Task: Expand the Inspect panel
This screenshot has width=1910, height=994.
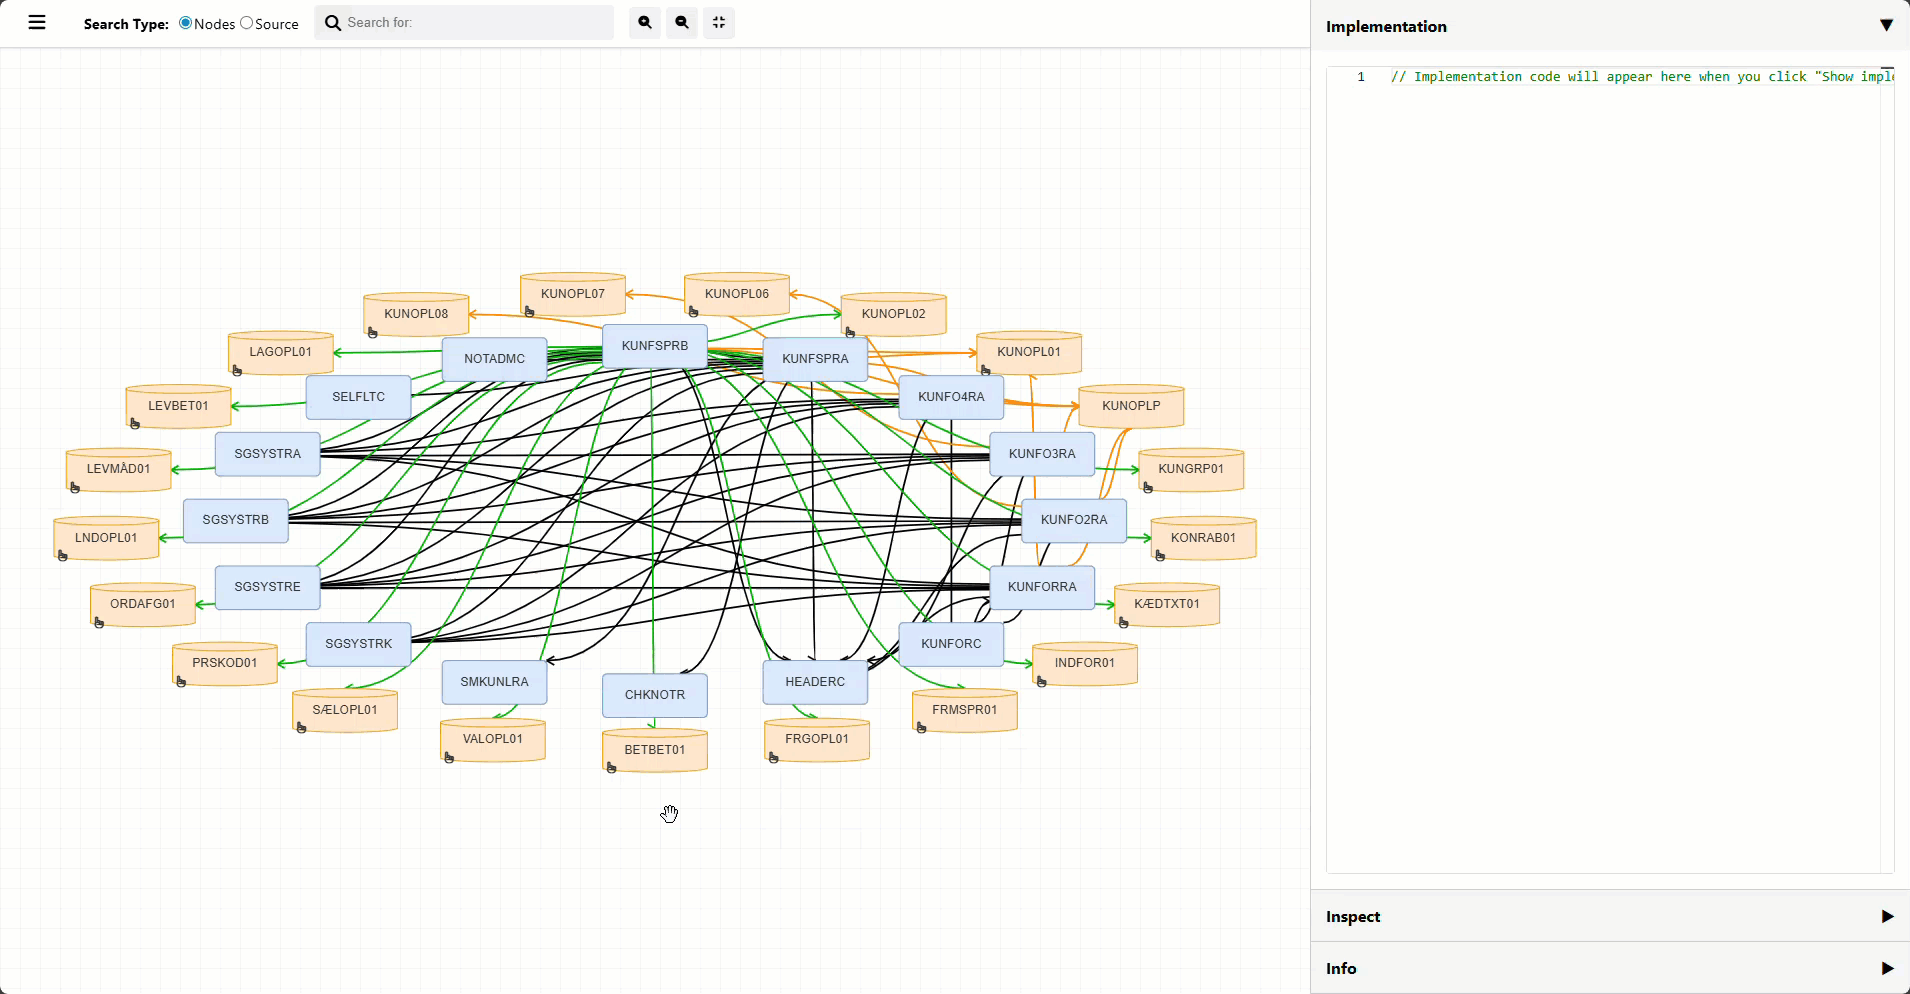Action: tap(1887, 916)
